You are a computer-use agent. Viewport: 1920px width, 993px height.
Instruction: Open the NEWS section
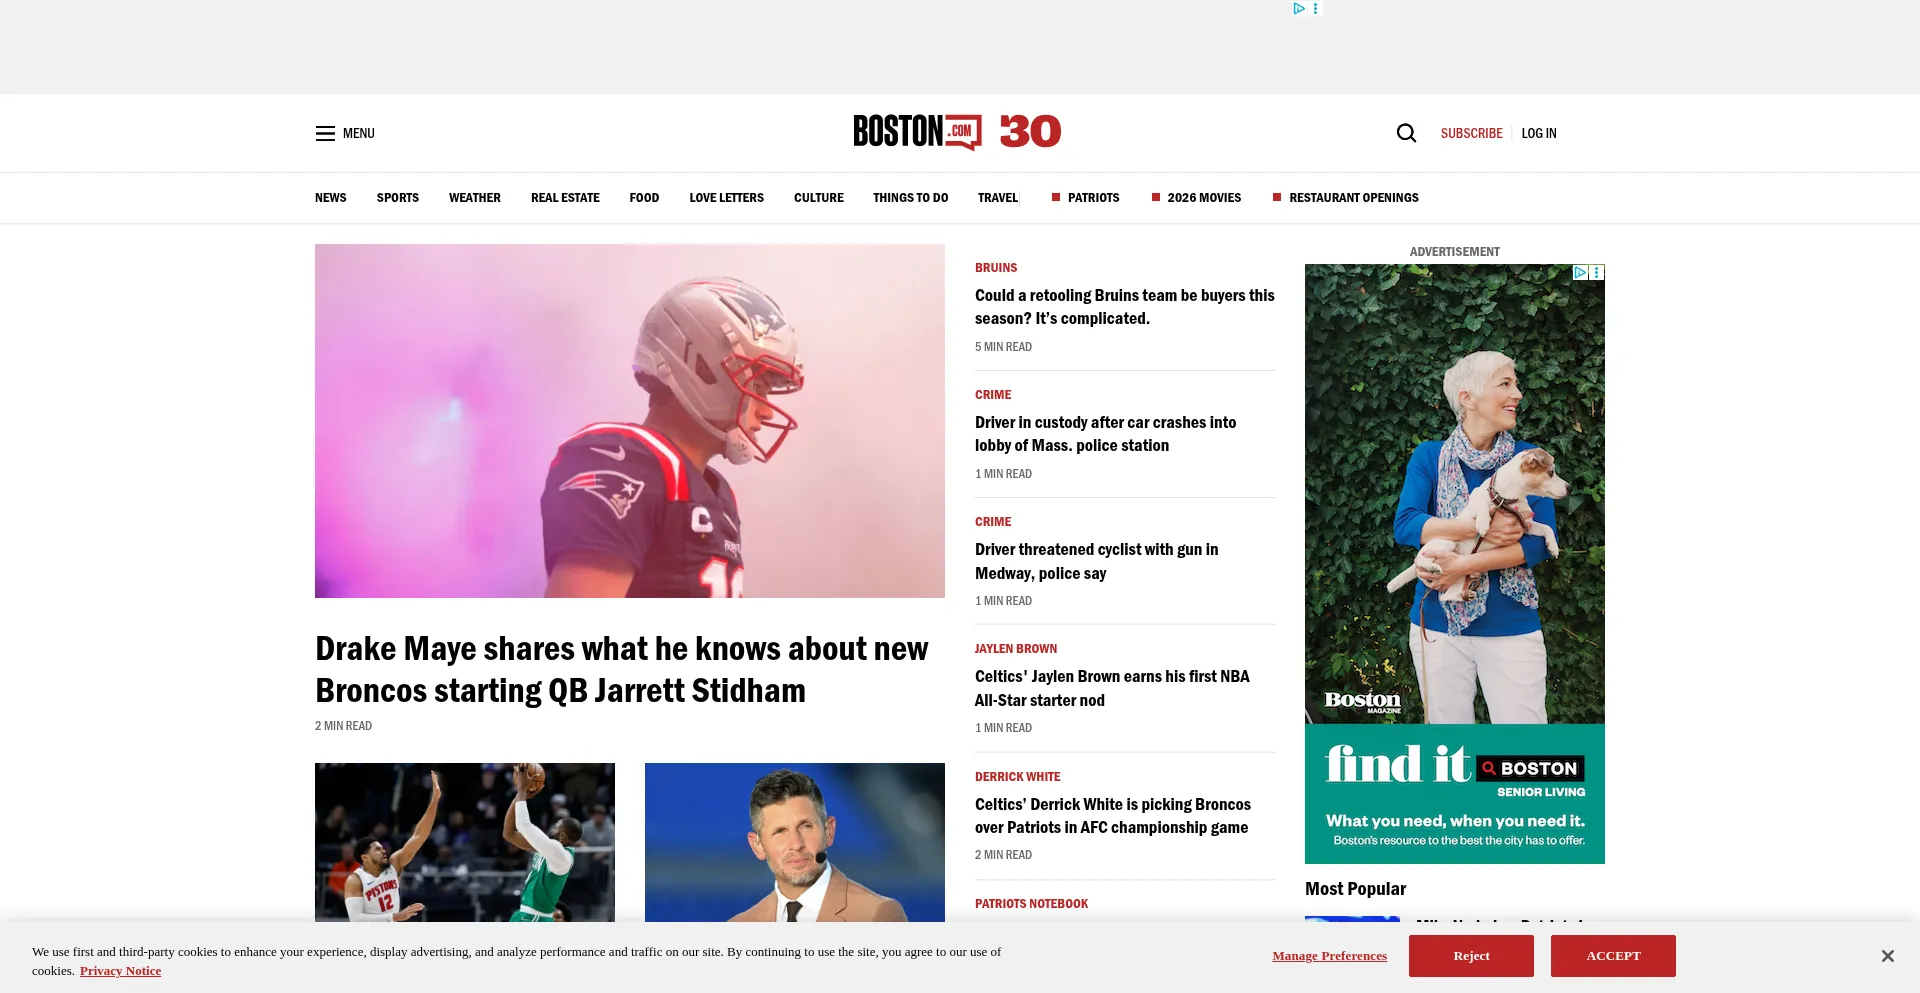pos(330,198)
